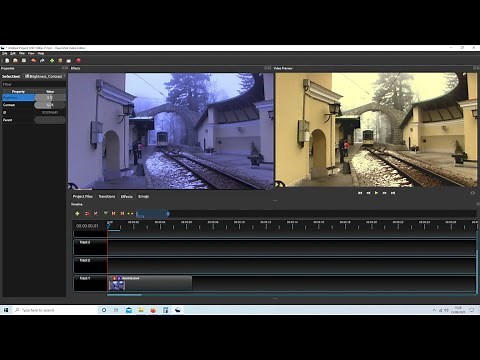The width and height of the screenshot is (480, 360).
Task: Click the Parent property value field
Action: pyautogui.click(x=50, y=120)
